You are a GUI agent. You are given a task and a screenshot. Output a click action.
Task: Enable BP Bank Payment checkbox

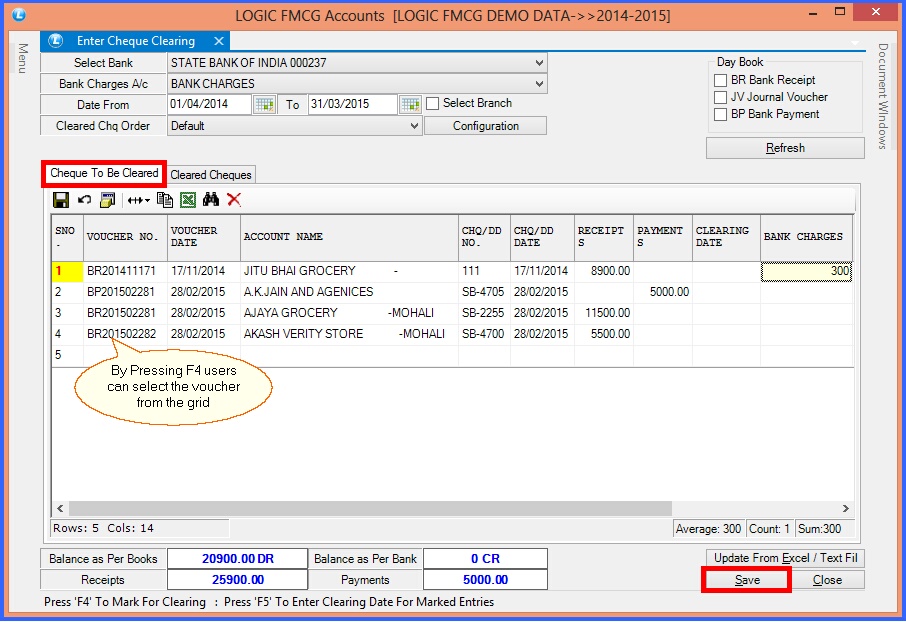(721, 114)
